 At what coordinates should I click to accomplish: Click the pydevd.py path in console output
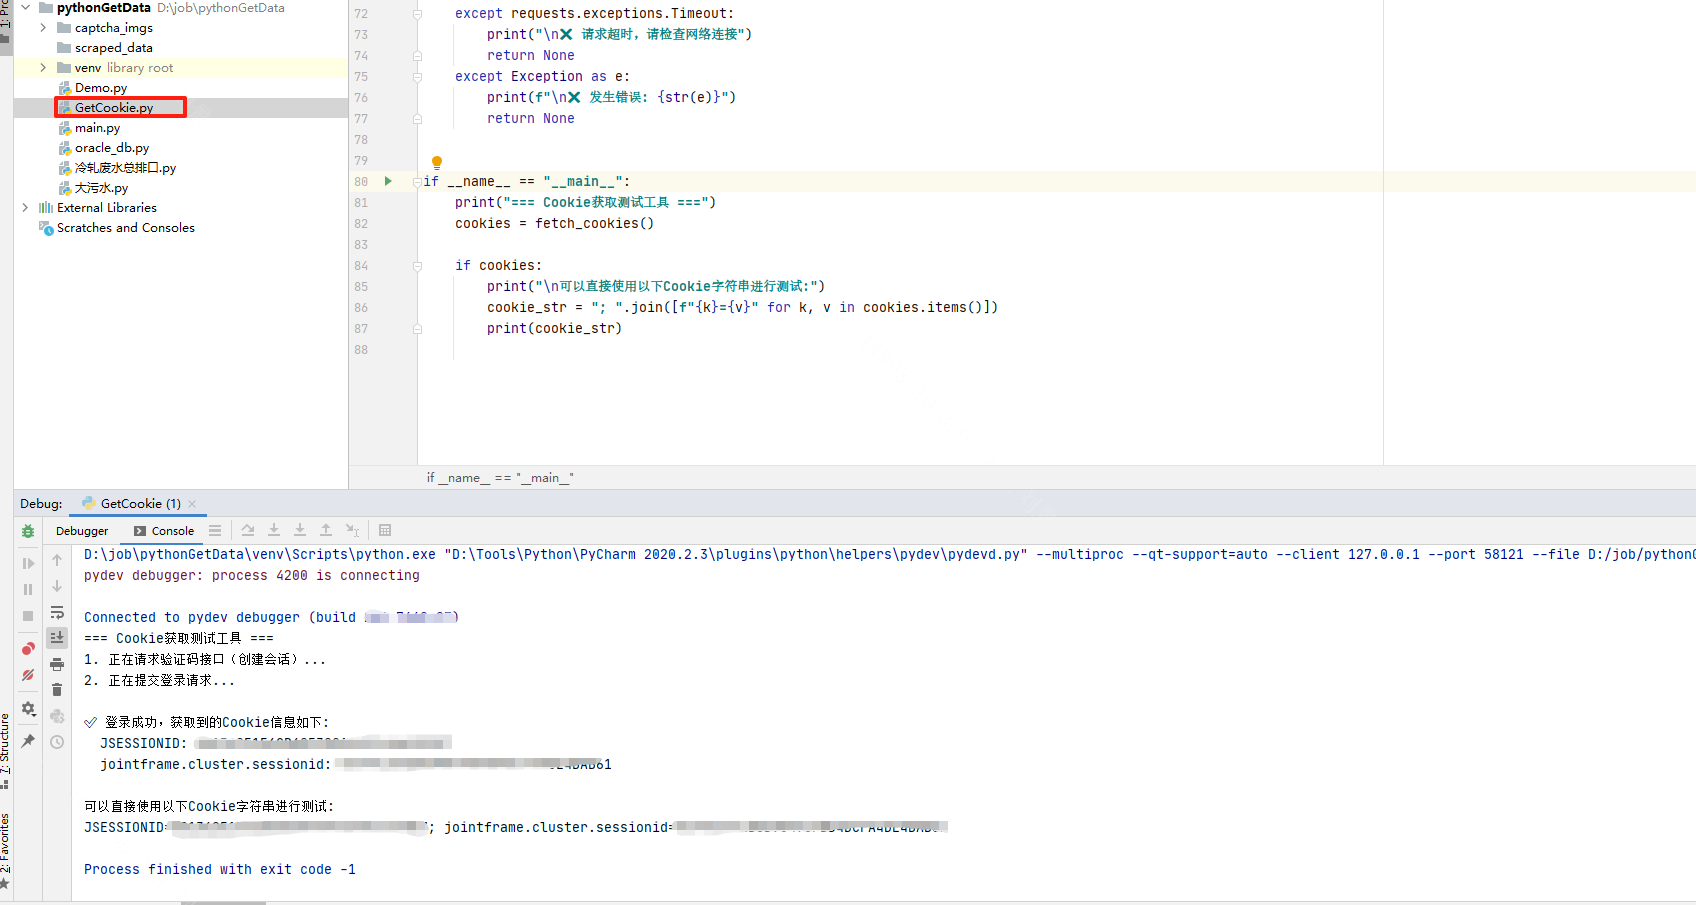point(739,554)
